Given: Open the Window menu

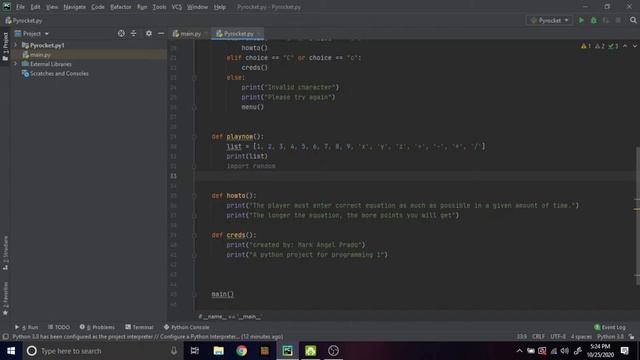Looking at the screenshot, I should (x=198, y=7).
